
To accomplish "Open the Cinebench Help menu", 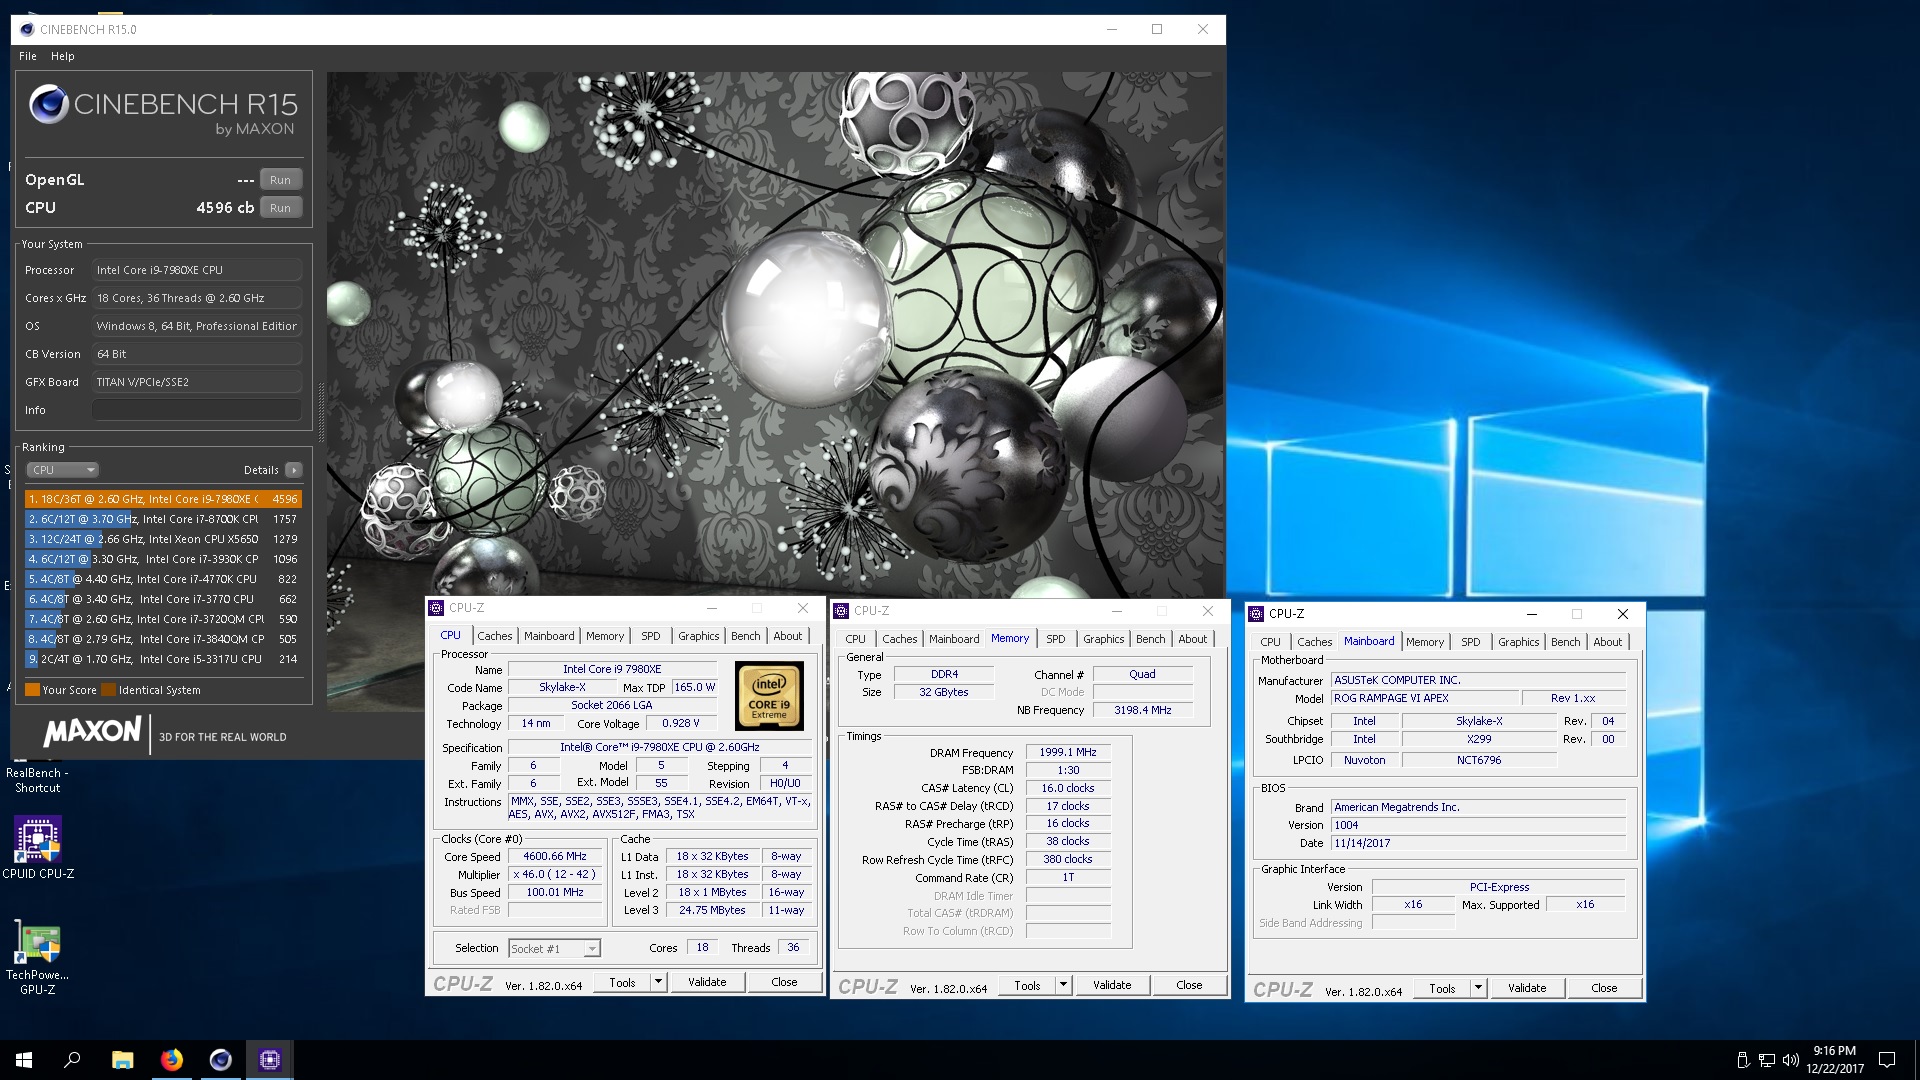I will pyautogui.click(x=62, y=56).
